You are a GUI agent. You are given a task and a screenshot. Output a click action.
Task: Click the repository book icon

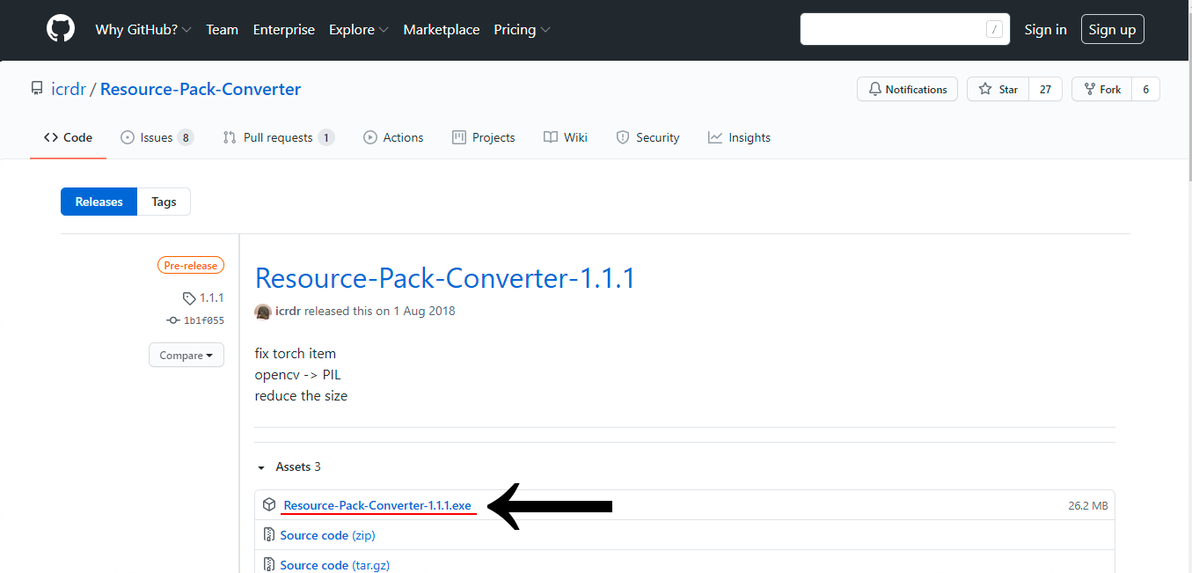[x=37, y=89]
